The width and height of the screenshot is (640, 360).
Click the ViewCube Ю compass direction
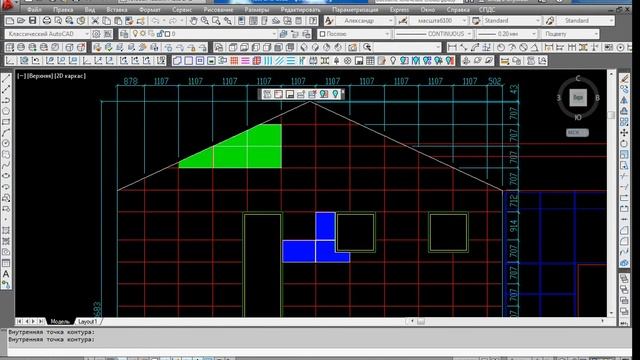coord(578,118)
